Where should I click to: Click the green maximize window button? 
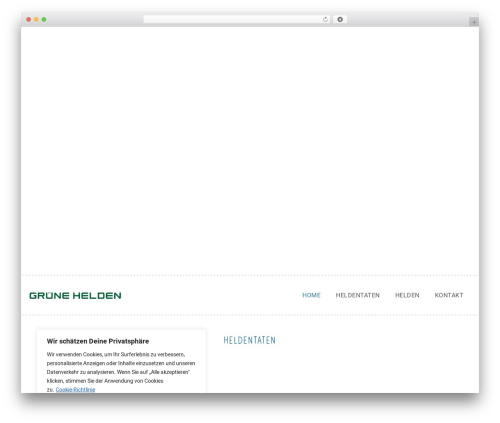coord(44,20)
